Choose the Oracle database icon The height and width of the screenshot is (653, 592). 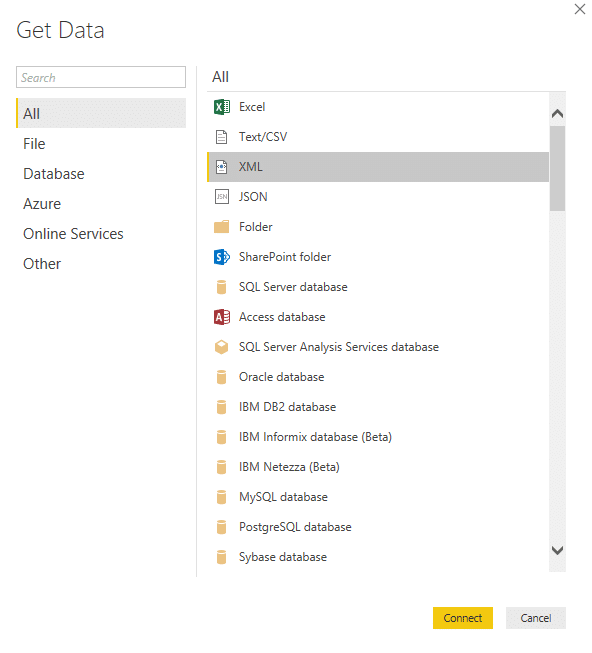221,377
